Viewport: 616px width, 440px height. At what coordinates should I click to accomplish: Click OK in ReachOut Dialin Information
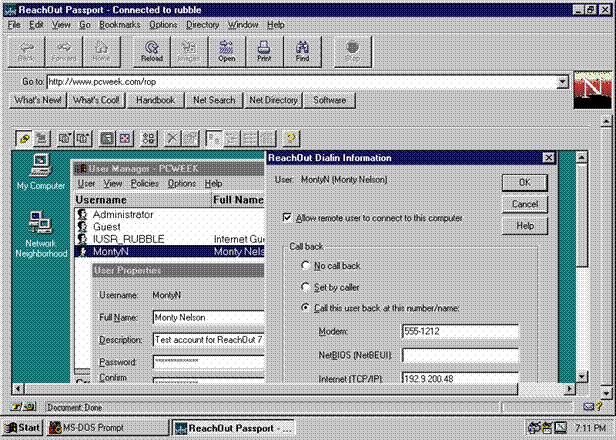(x=525, y=183)
